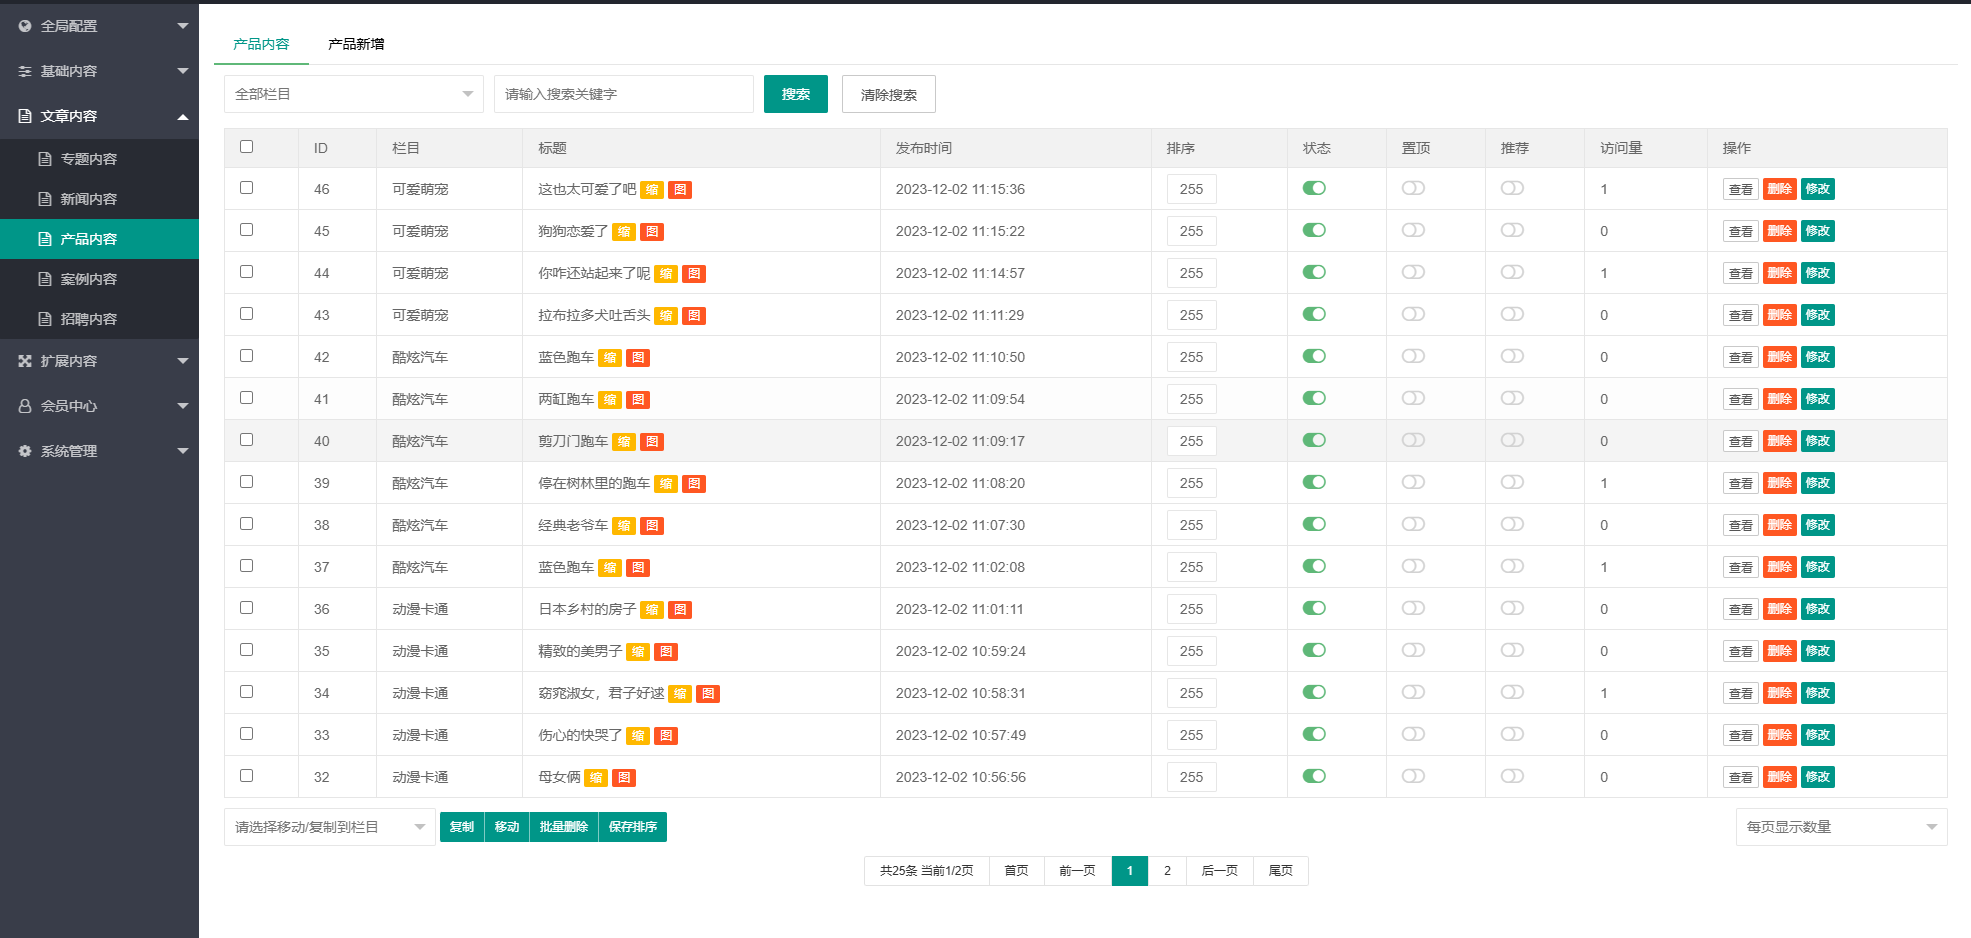Viewport: 1971px width, 938px height.
Task: Click the puzzle icon beside 扩展内容
Action: coord(25,361)
